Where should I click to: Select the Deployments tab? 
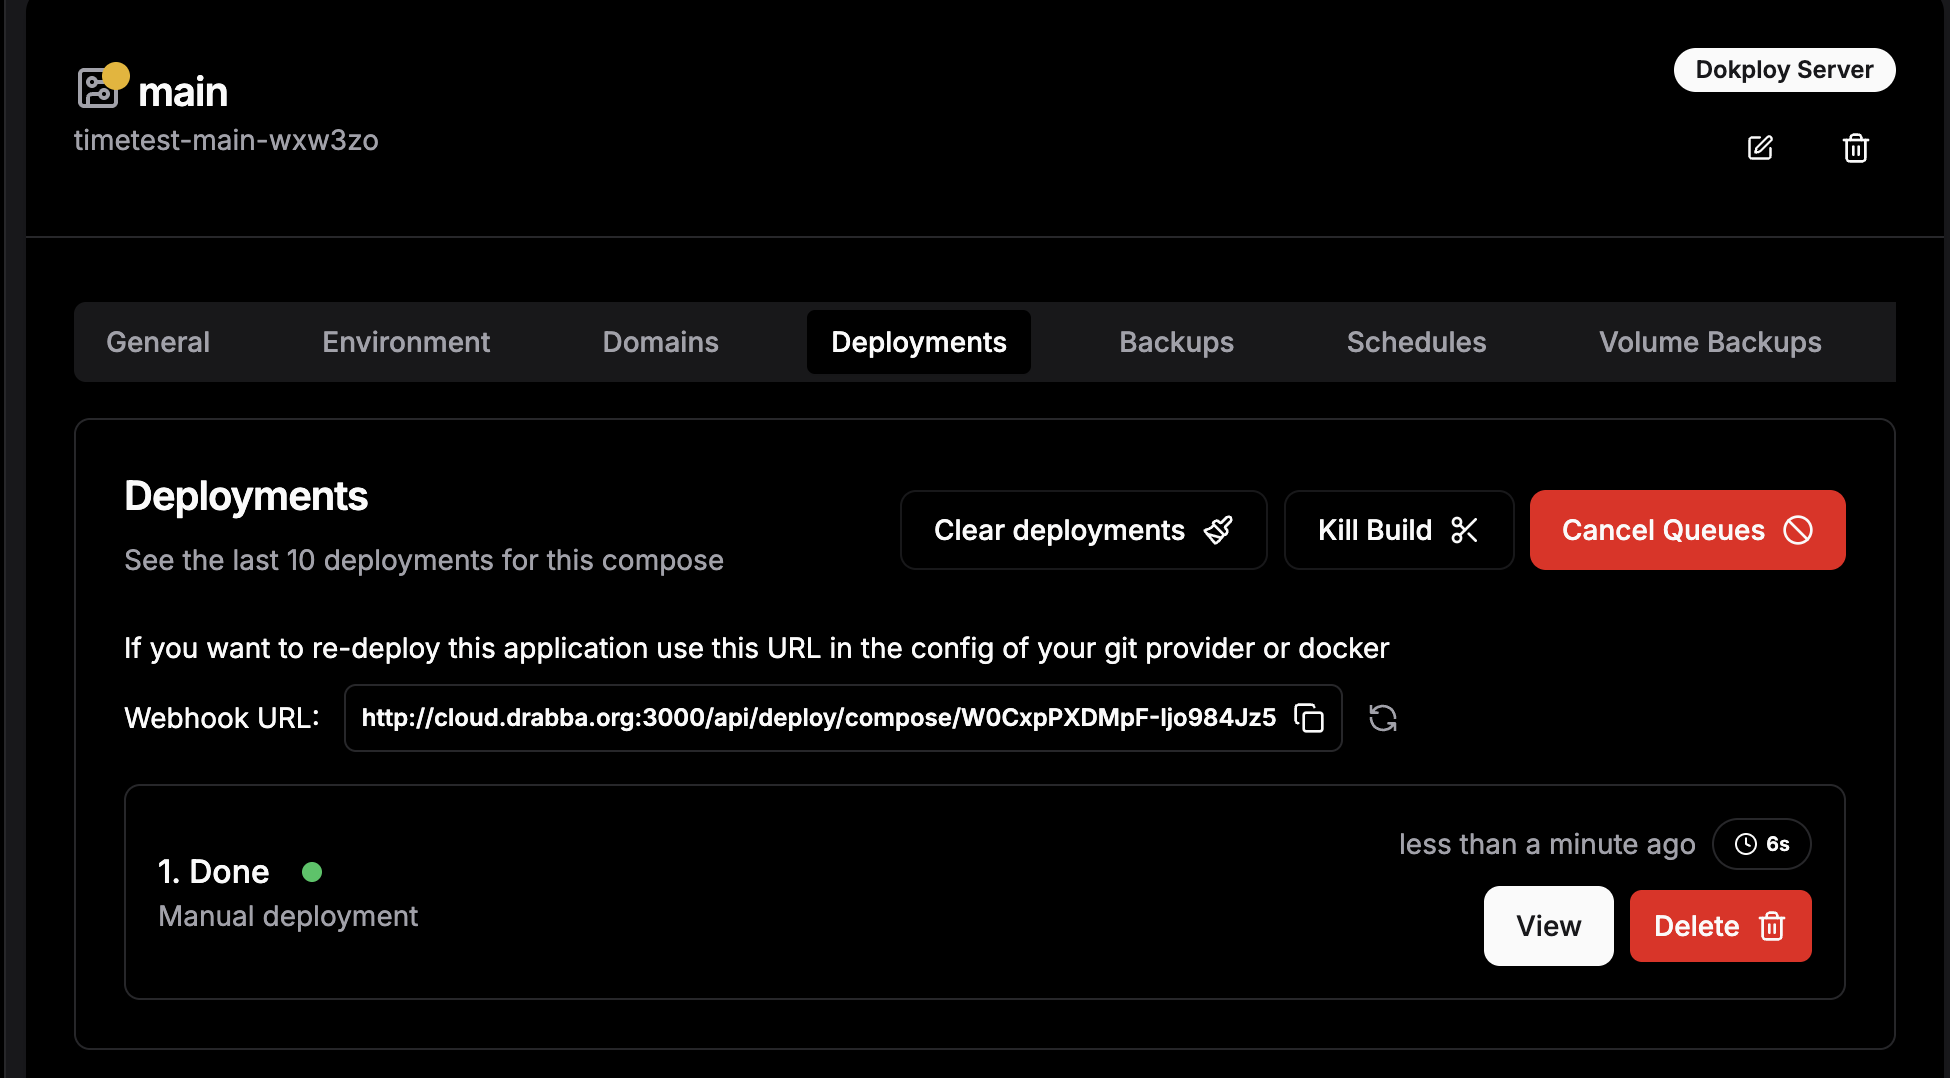coord(919,342)
